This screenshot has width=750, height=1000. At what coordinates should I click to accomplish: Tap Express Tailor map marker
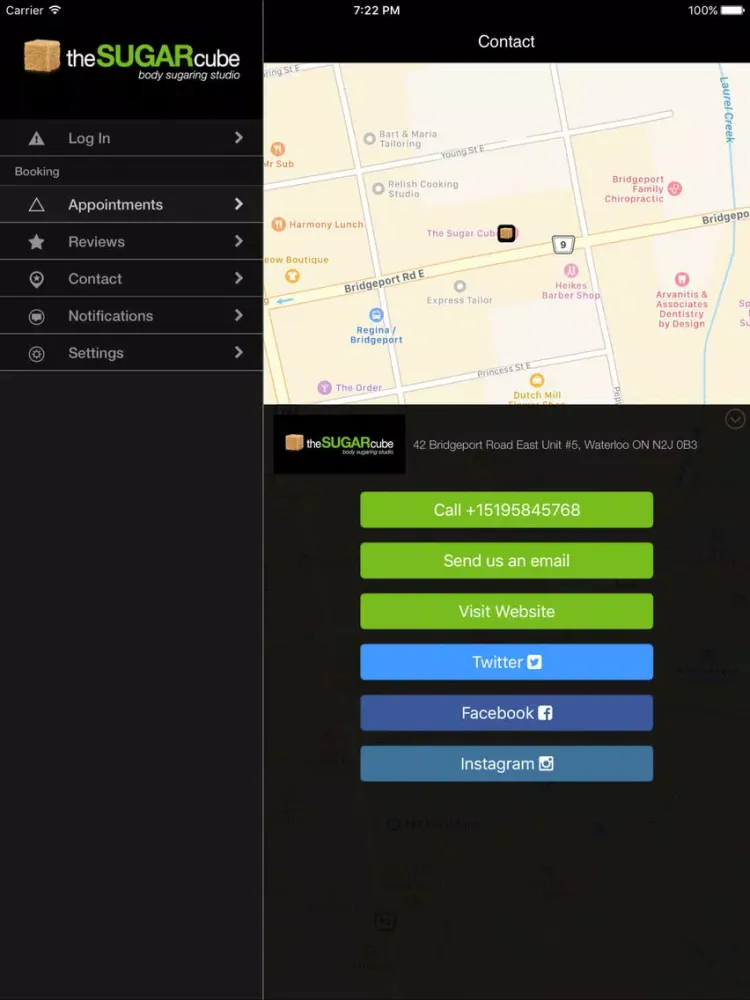pos(459,286)
